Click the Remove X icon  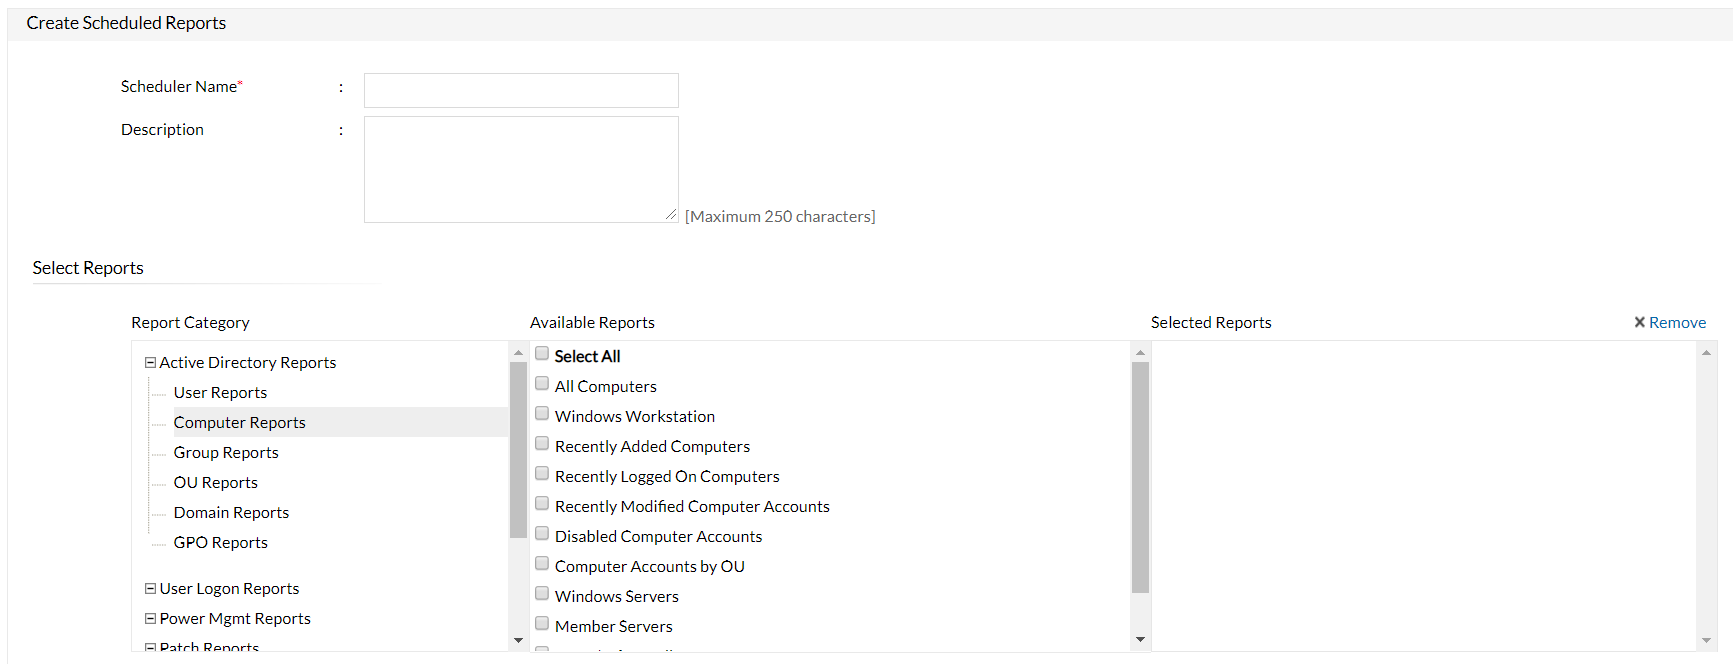point(1639,322)
